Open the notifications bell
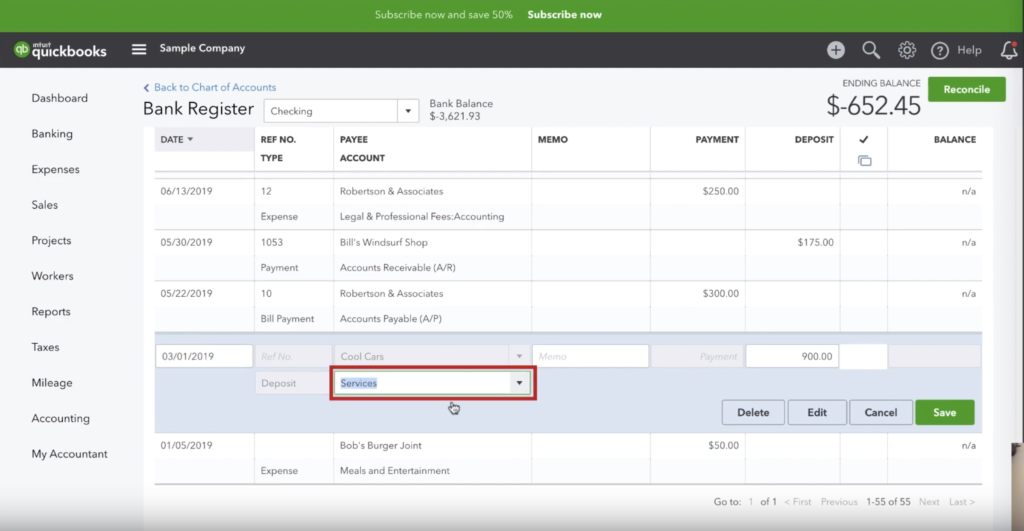Viewport: 1024px width, 531px height. pyautogui.click(x=1009, y=50)
